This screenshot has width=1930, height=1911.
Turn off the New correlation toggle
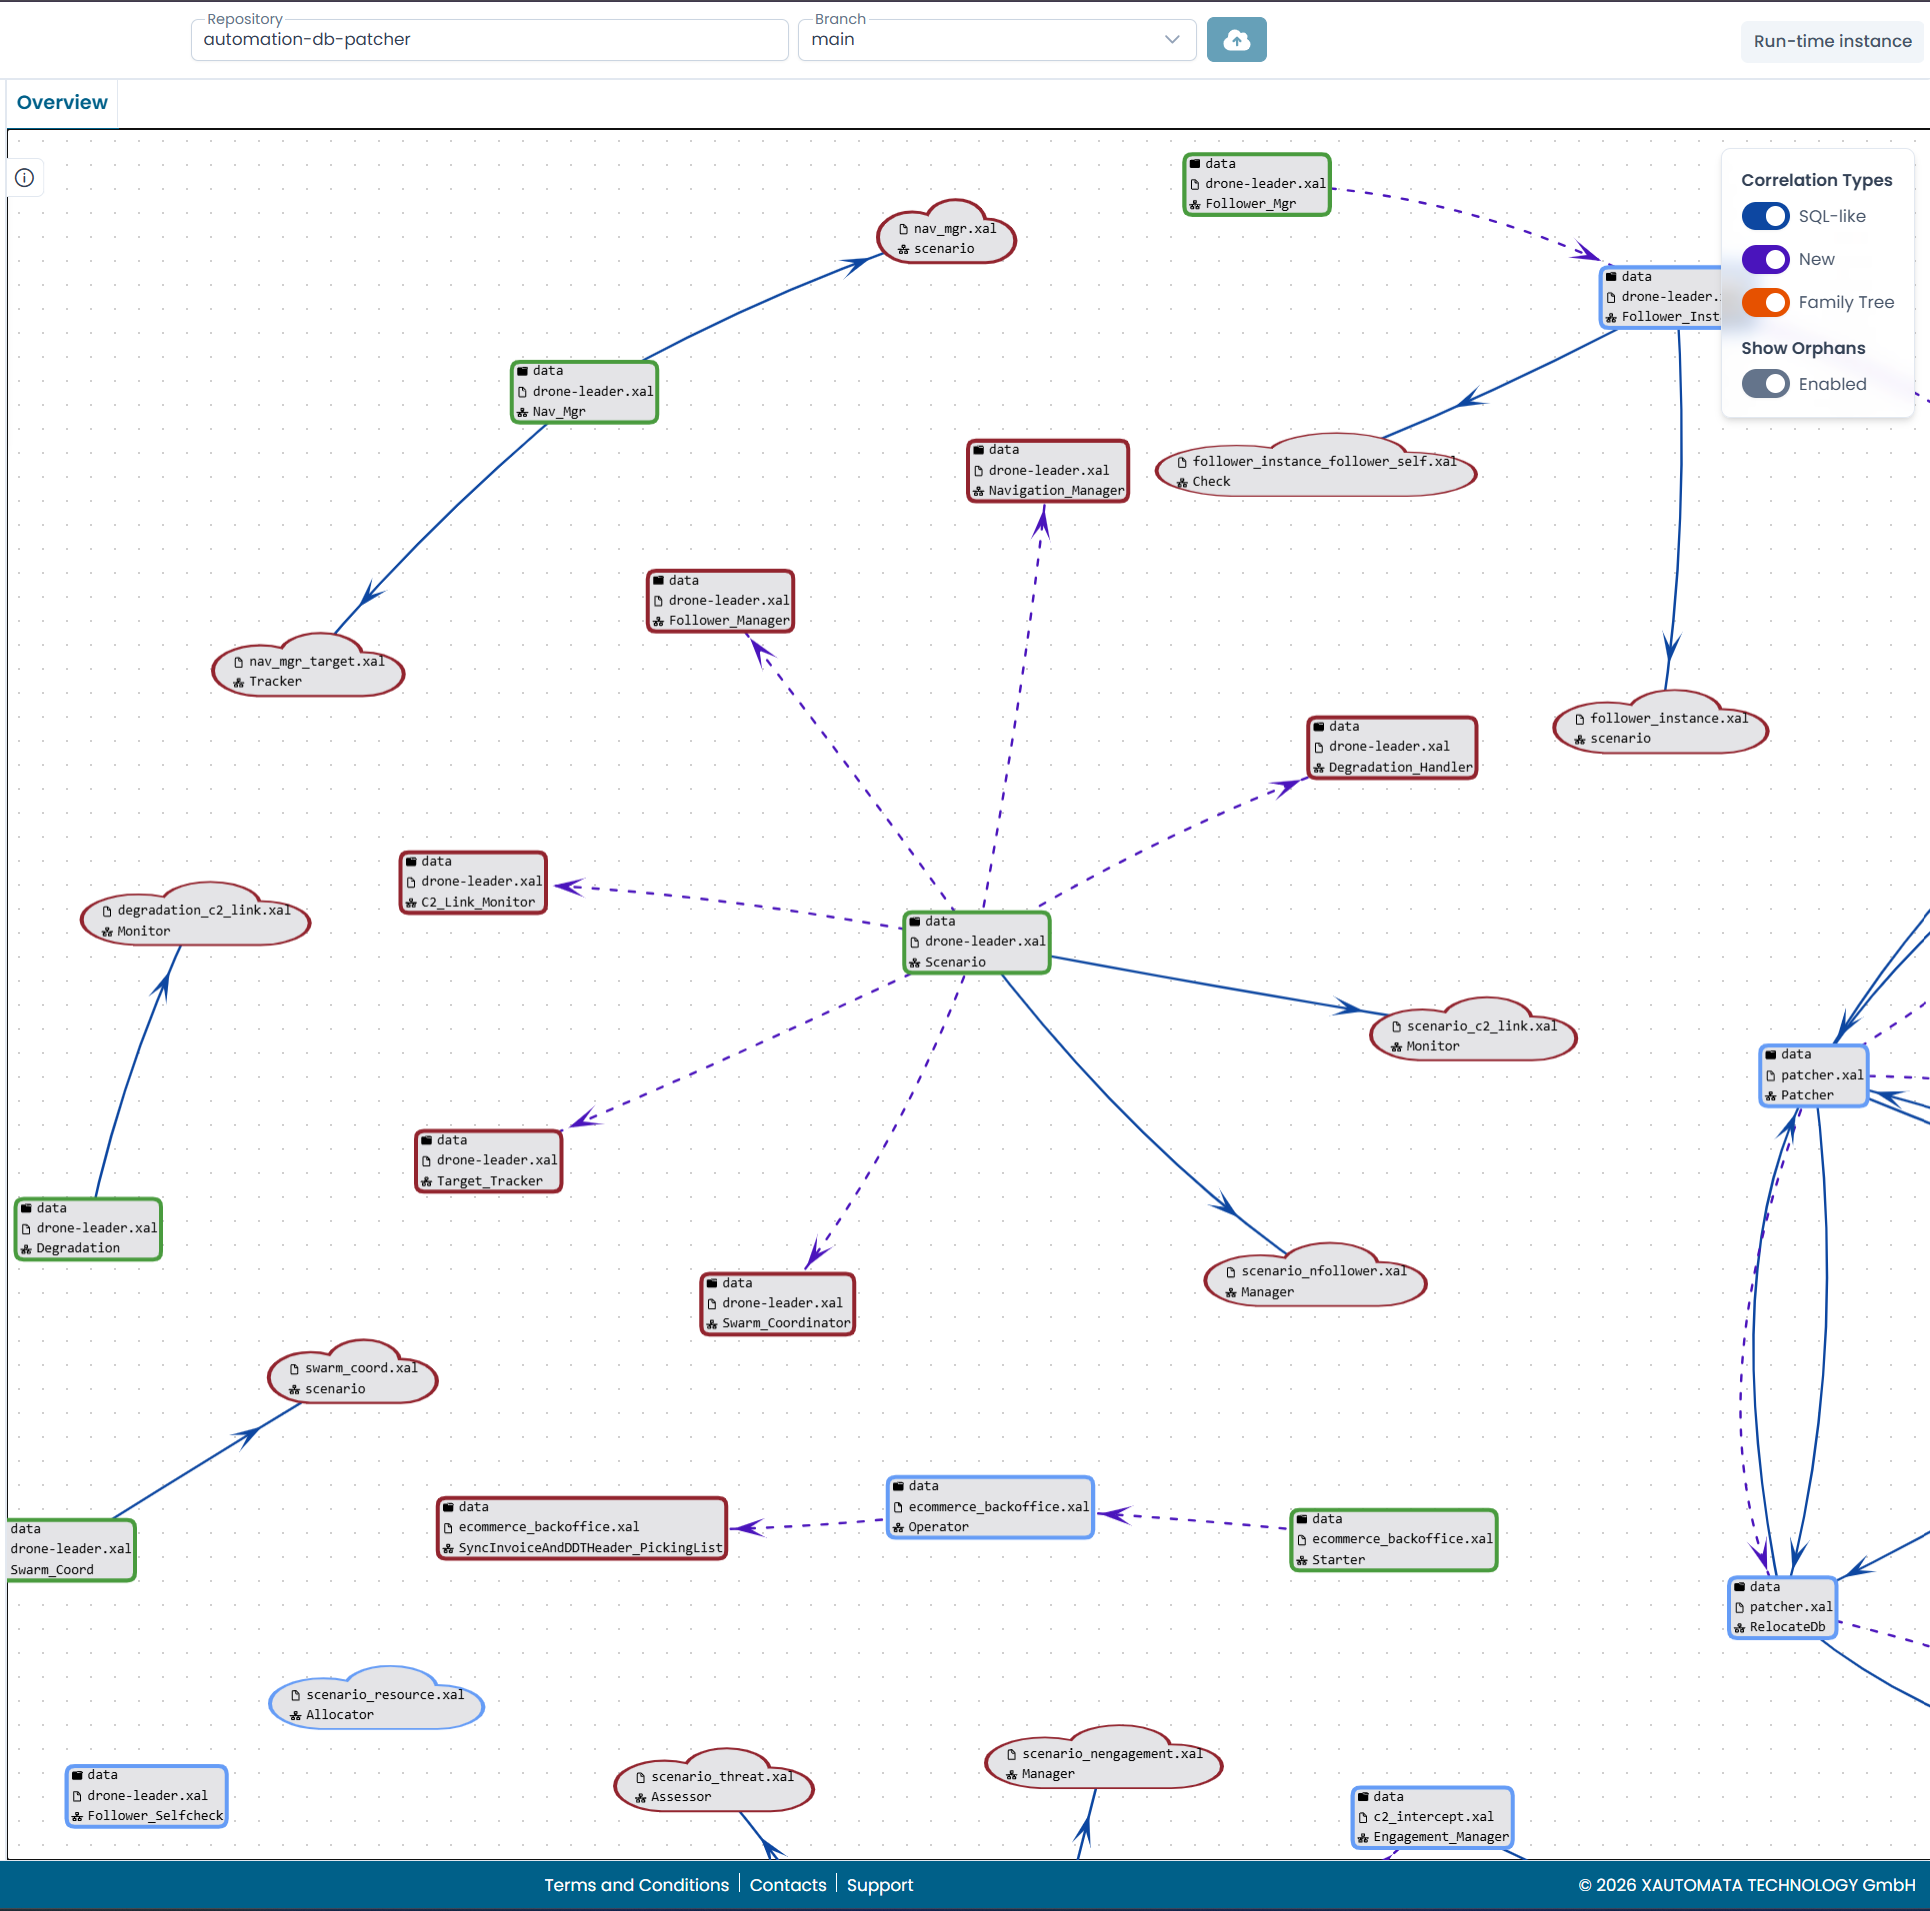(1766, 259)
